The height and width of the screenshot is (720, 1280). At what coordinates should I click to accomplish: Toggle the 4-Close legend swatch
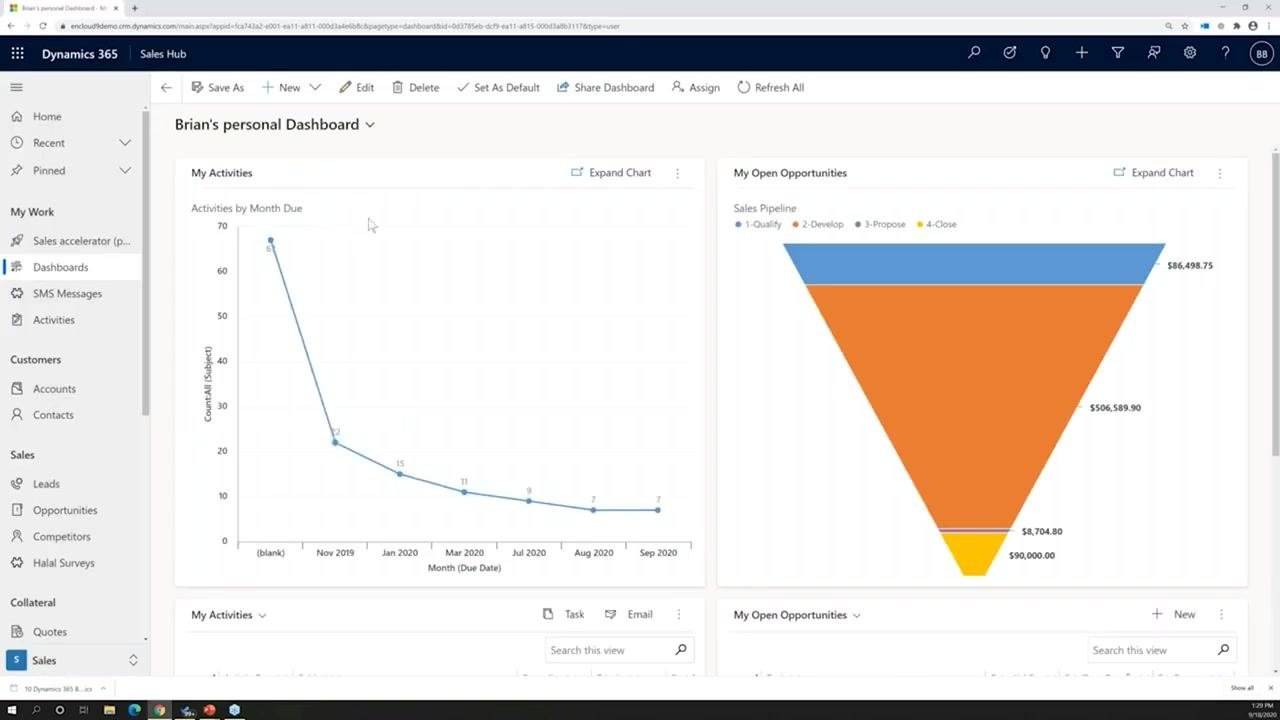pos(920,224)
